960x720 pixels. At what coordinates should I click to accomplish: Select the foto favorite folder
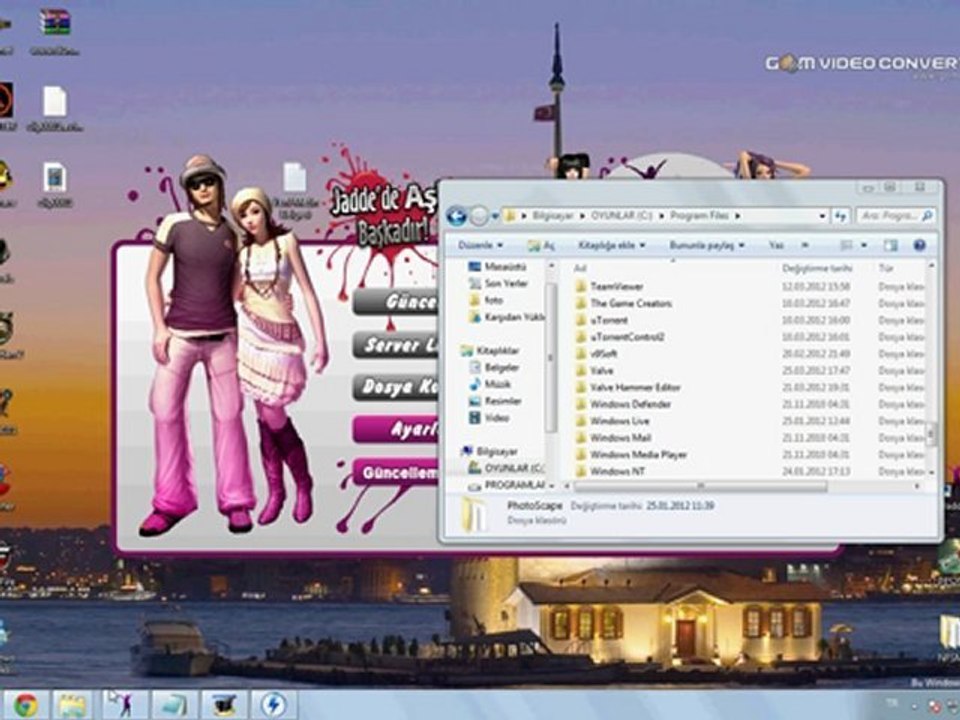pos(486,300)
